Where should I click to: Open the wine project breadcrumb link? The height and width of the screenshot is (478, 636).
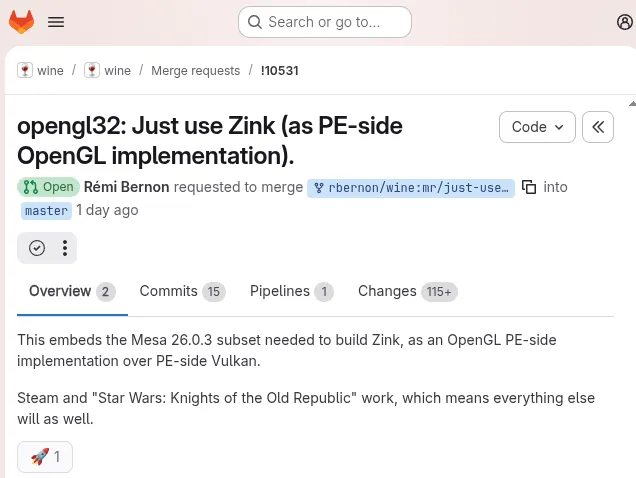point(117,70)
